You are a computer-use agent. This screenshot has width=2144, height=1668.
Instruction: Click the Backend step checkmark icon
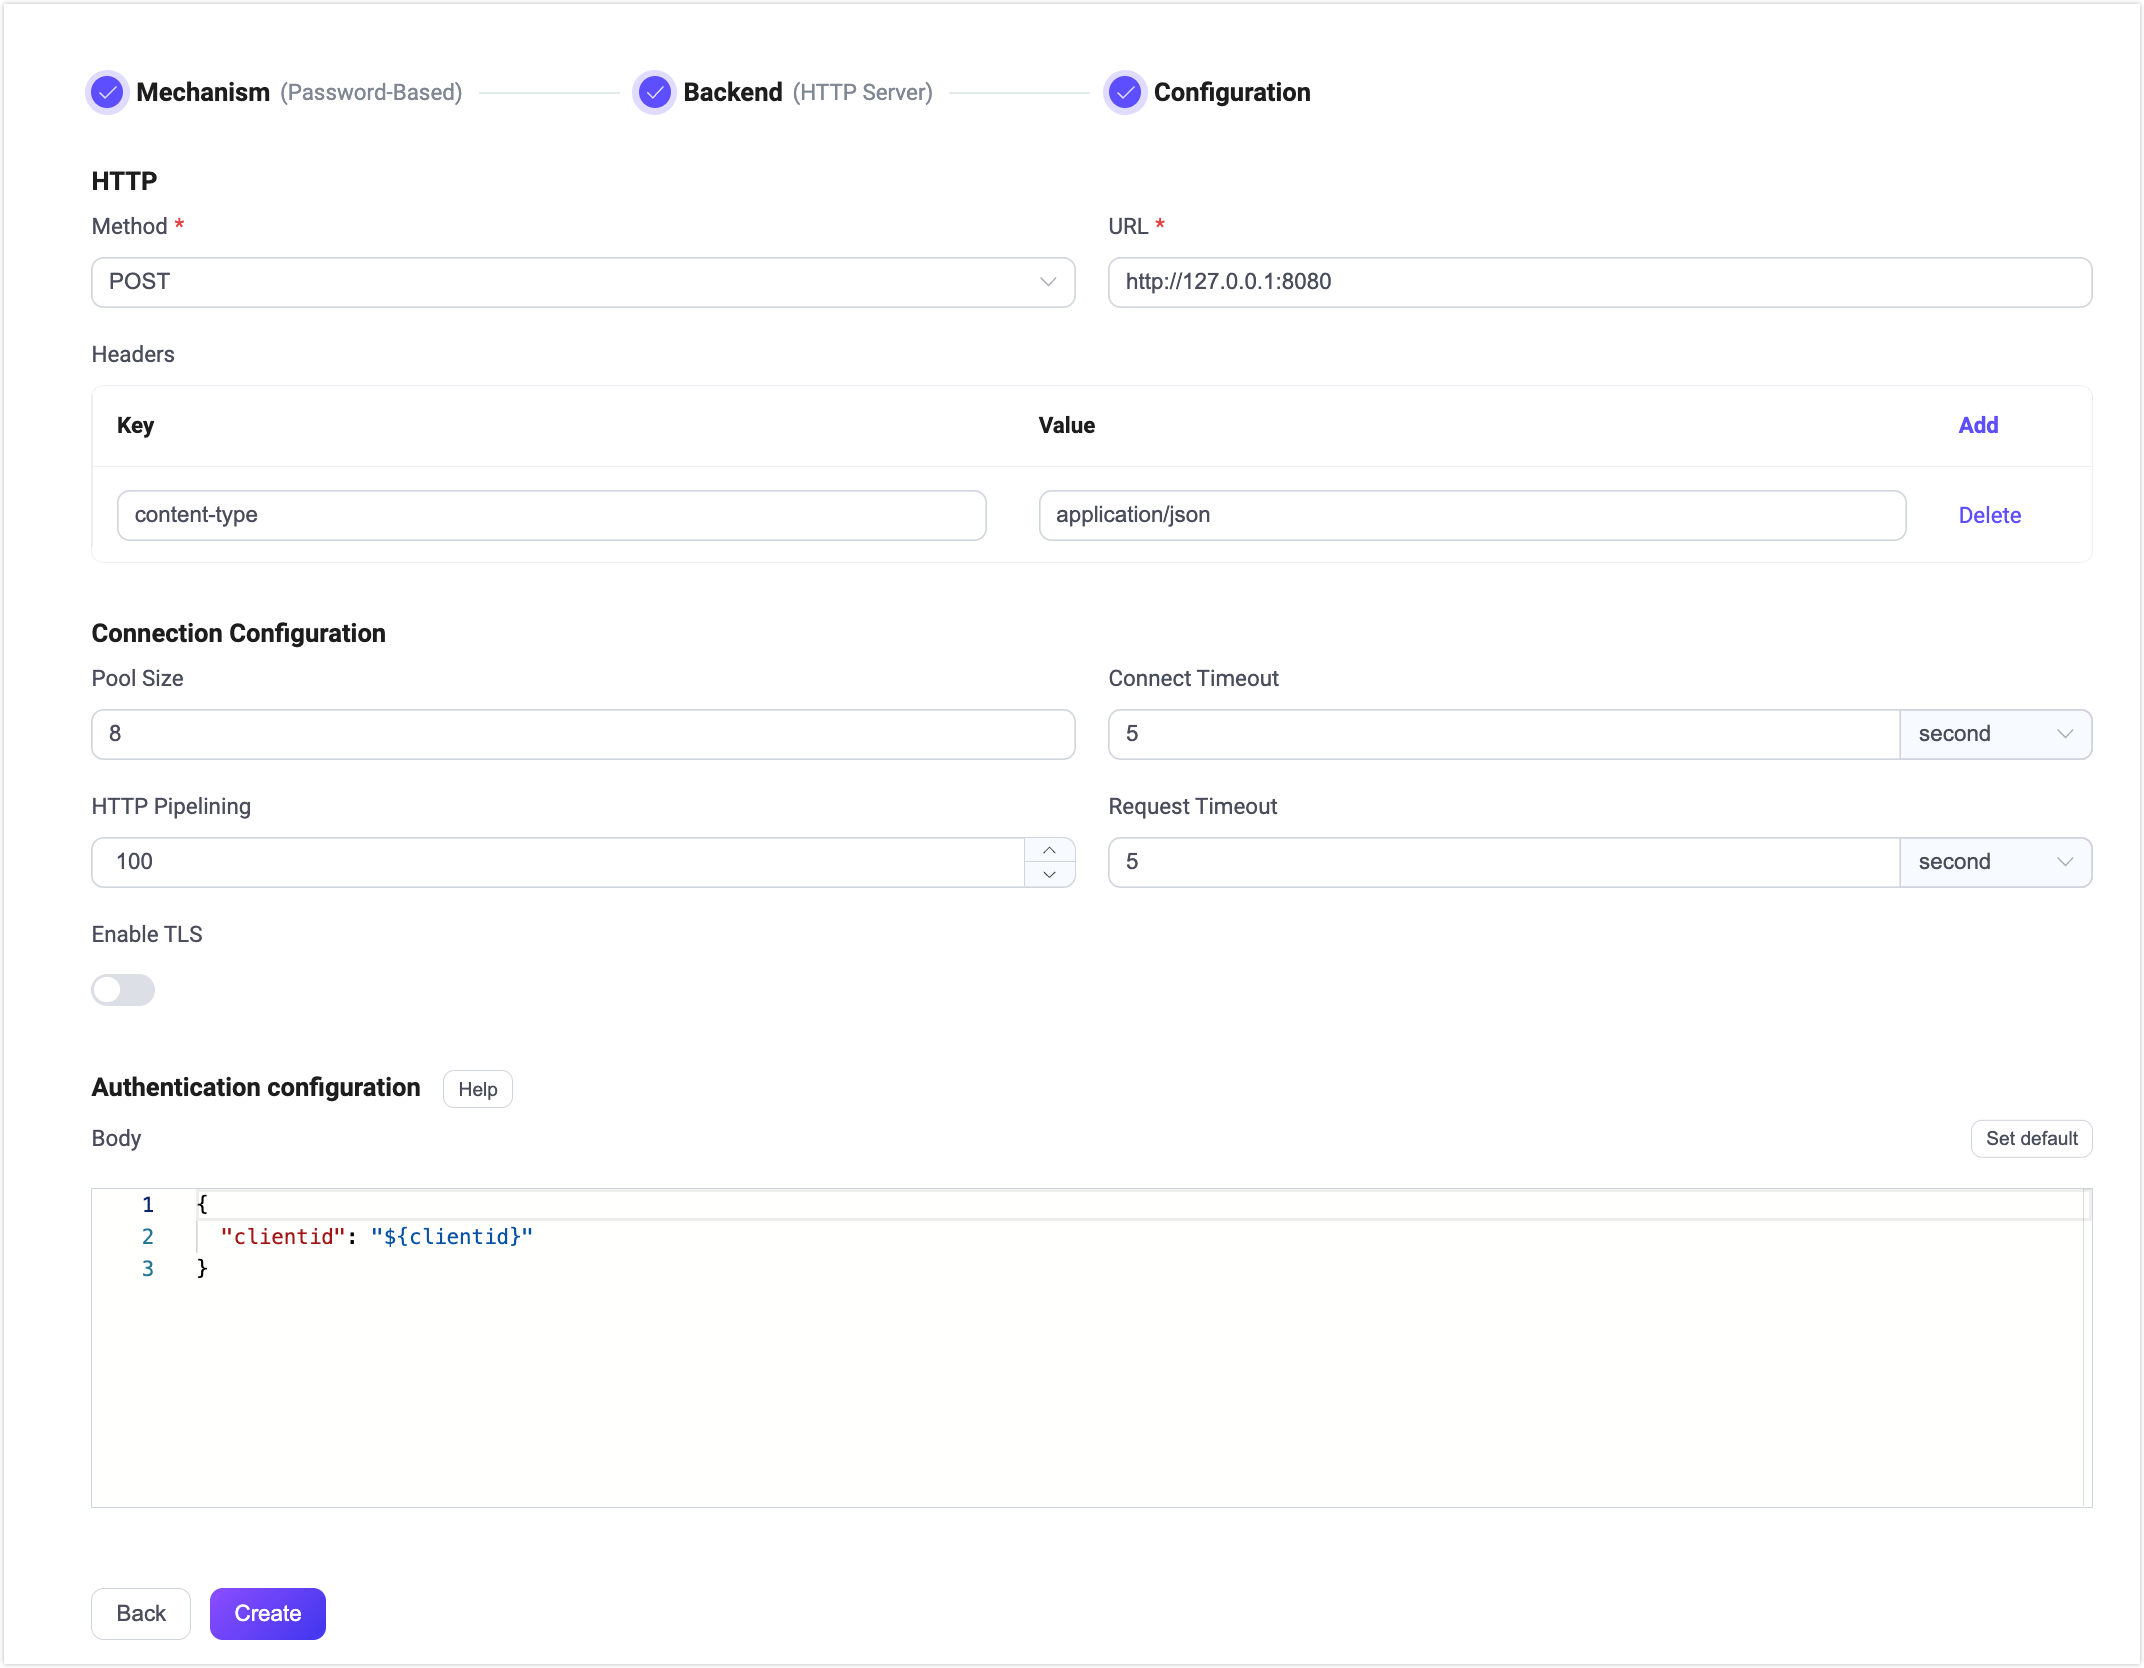point(655,92)
